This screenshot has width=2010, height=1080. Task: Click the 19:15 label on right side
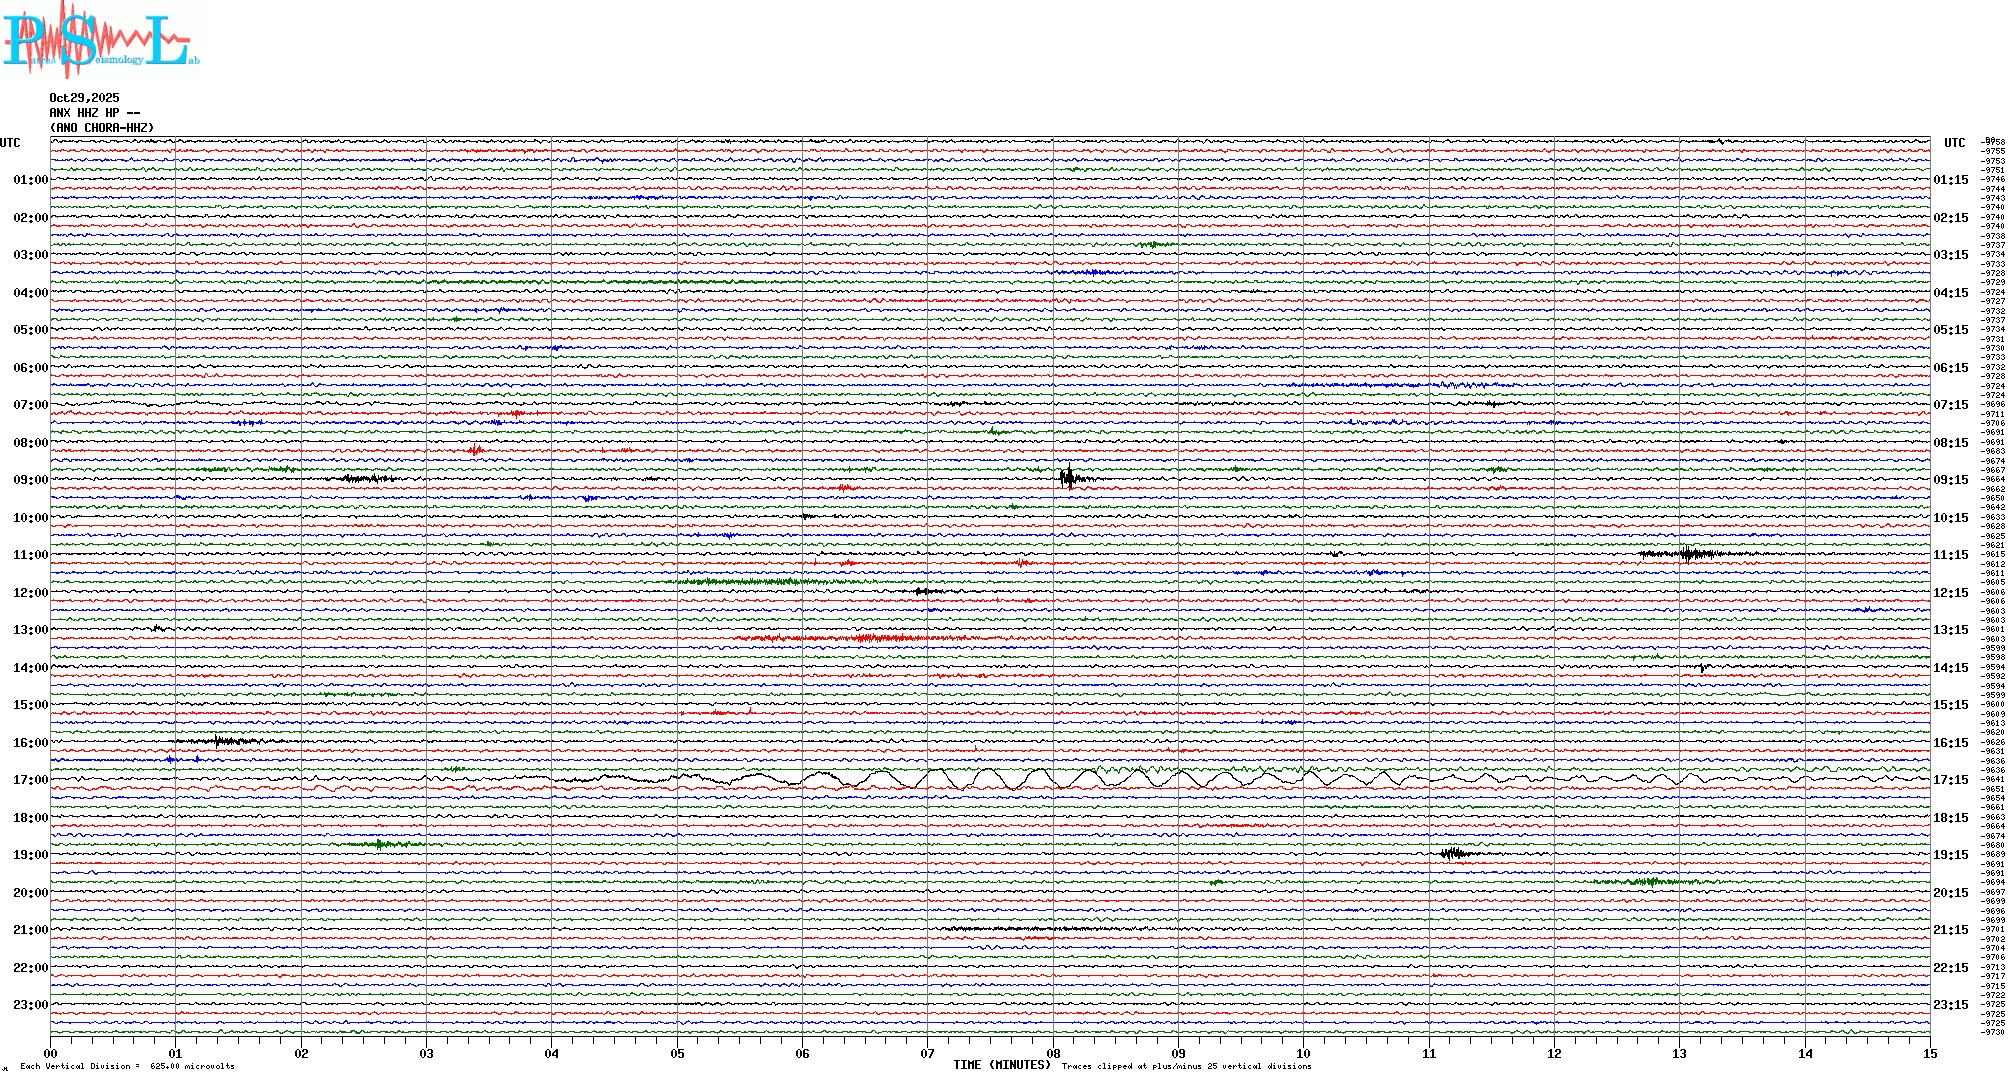click(1950, 855)
